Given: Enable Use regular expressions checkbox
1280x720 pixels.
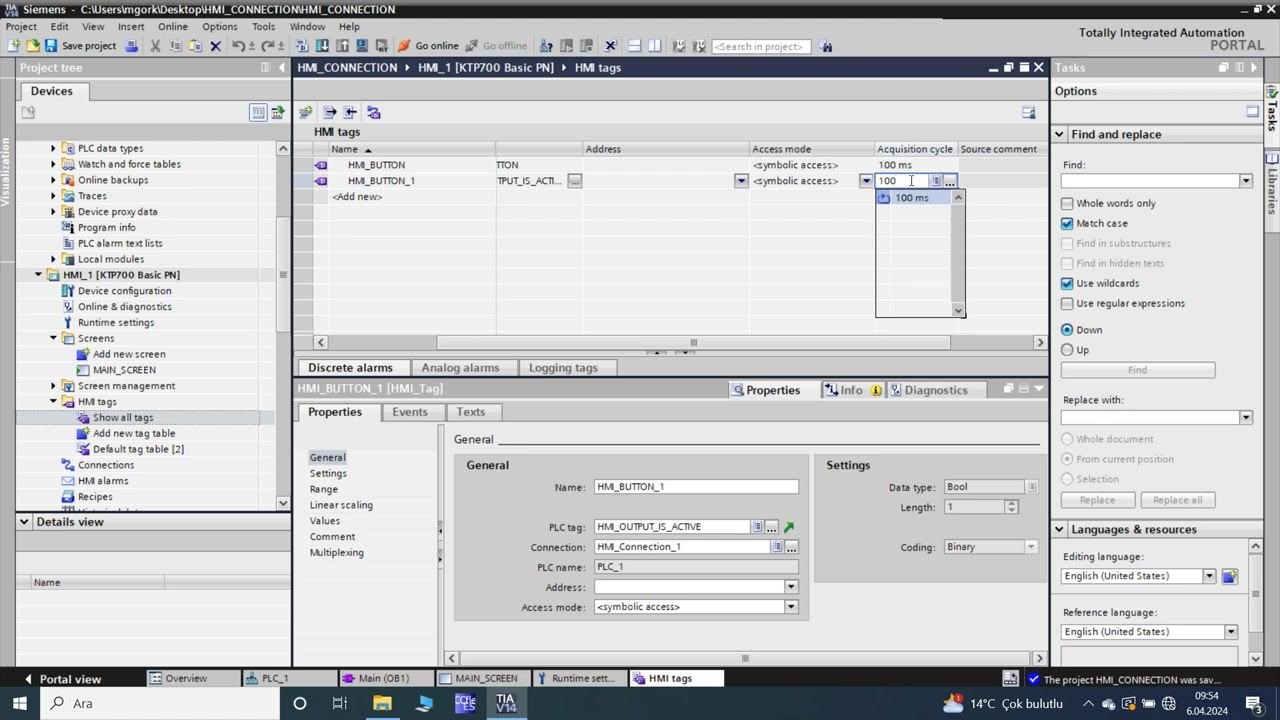Looking at the screenshot, I should [x=1067, y=303].
